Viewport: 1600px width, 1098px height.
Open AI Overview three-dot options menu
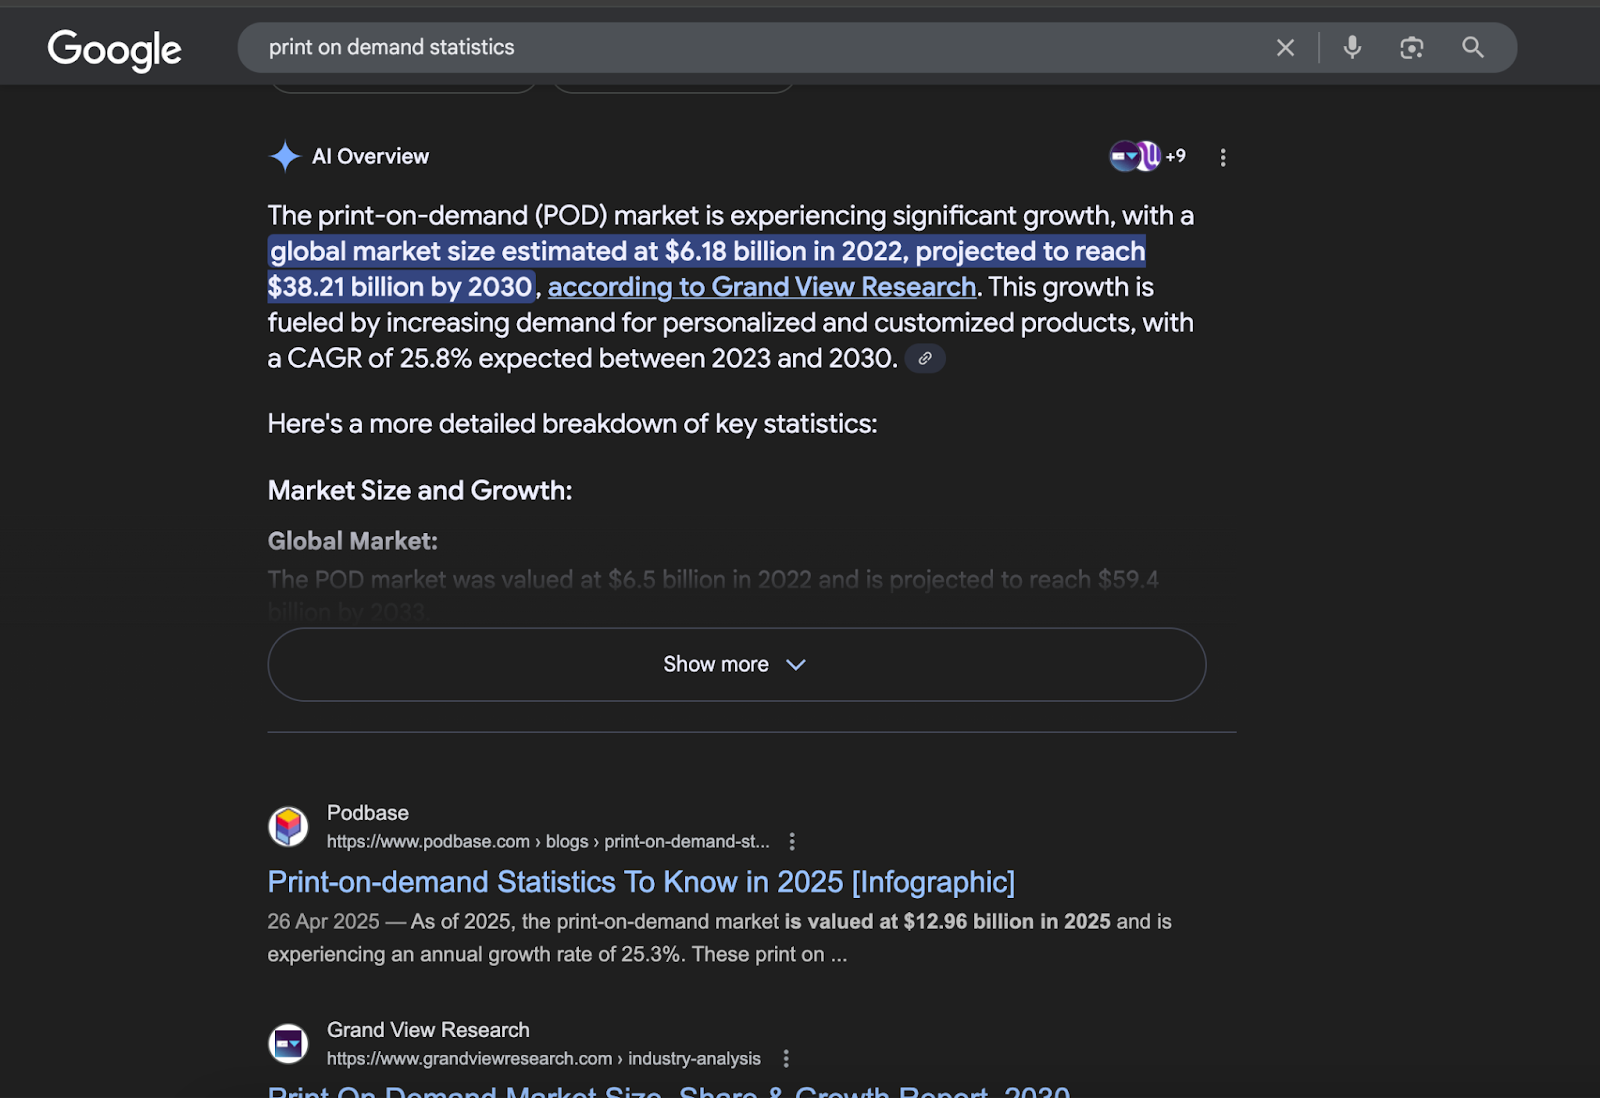(x=1222, y=157)
